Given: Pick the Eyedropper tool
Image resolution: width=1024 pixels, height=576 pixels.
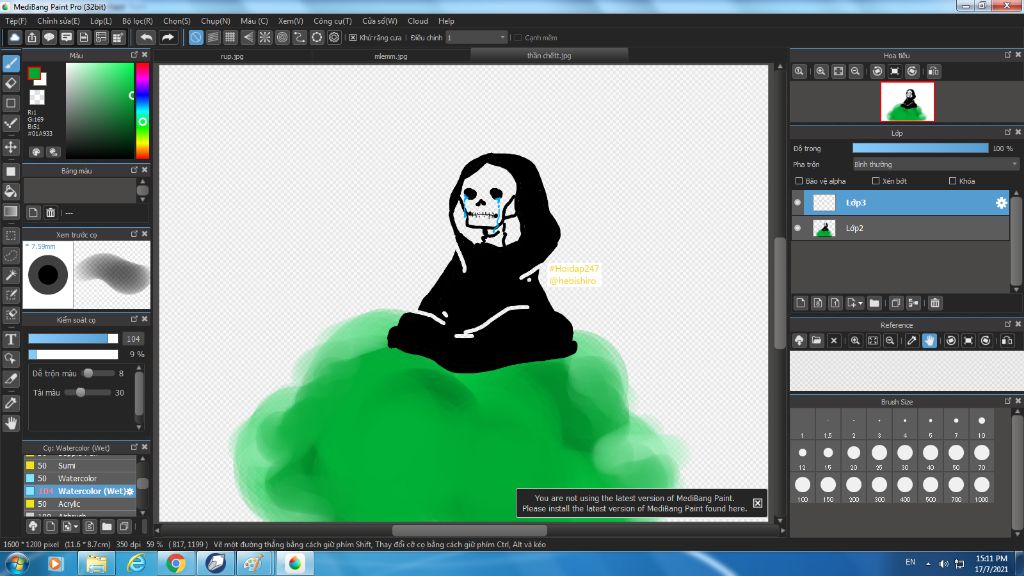Looking at the screenshot, I should pos(11,403).
